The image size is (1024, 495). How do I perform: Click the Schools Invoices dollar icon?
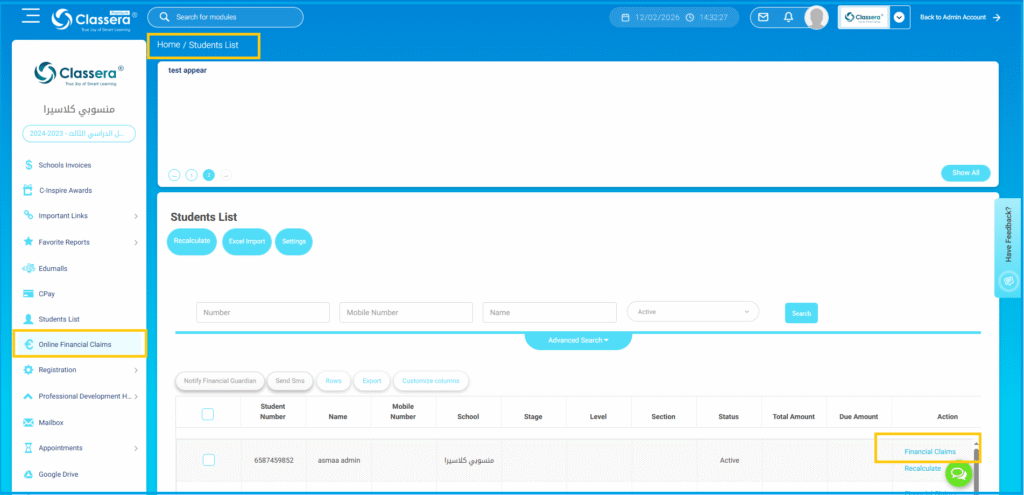point(28,164)
